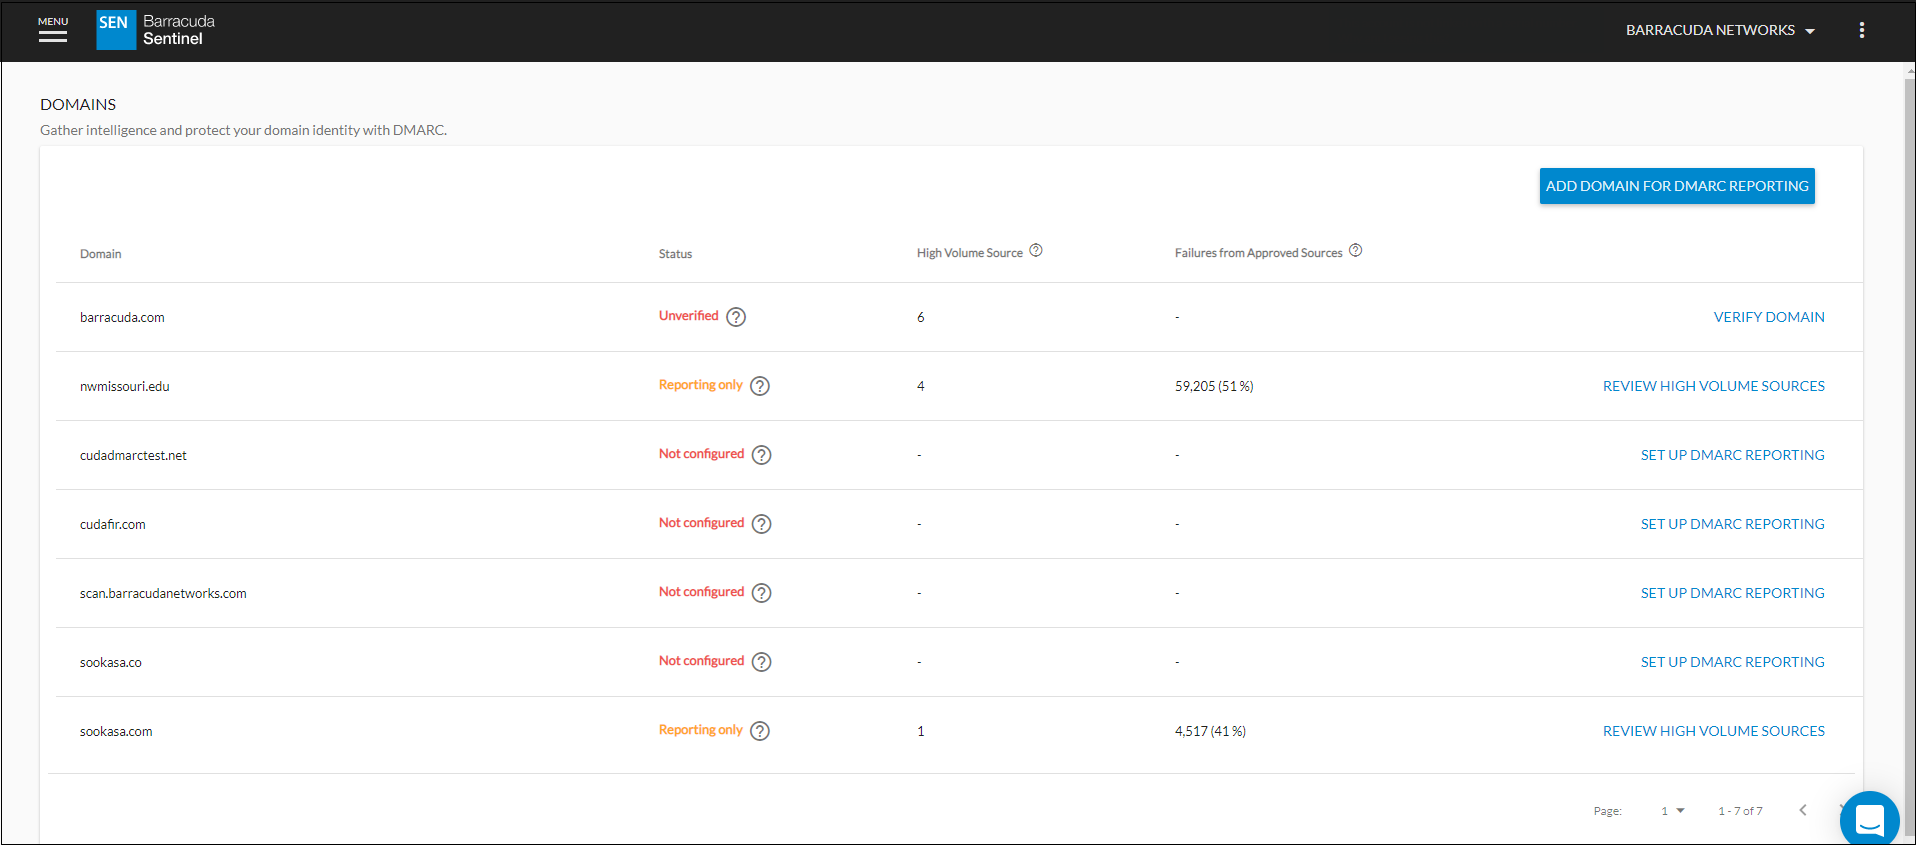Click Not configured status for cudafir.com

(x=701, y=523)
